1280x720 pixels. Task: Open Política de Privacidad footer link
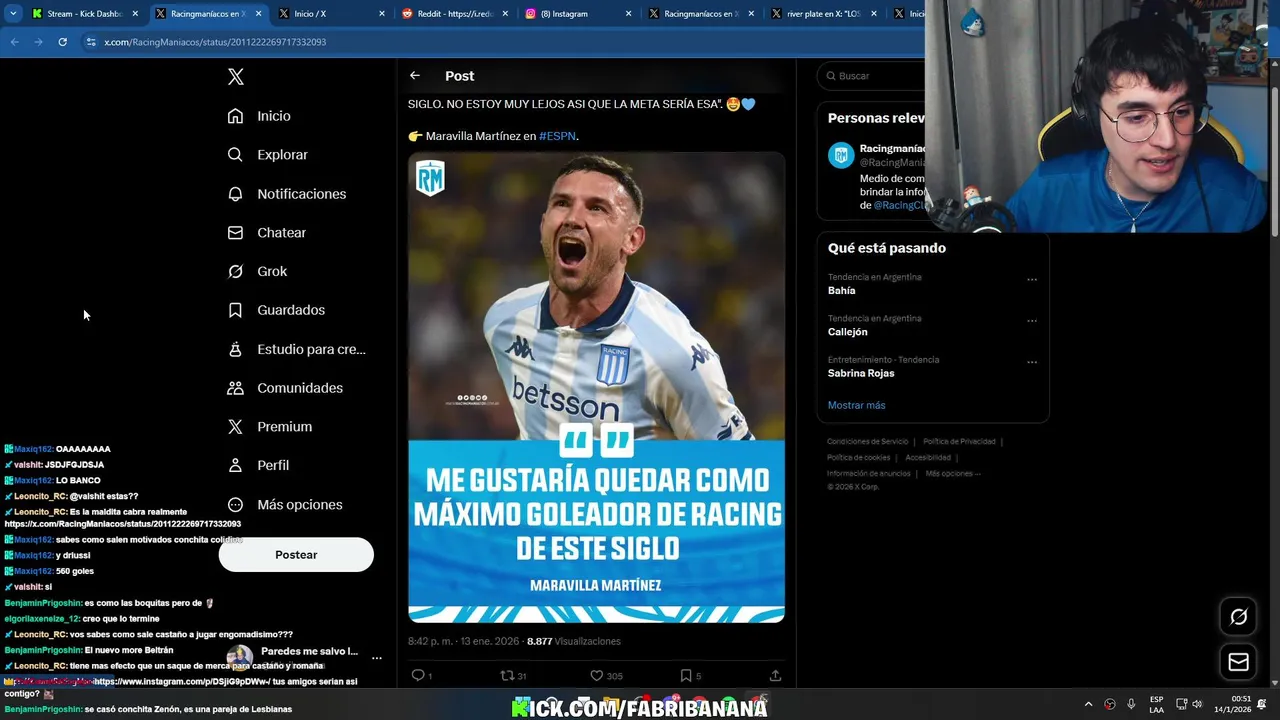(x=959, y=442)
